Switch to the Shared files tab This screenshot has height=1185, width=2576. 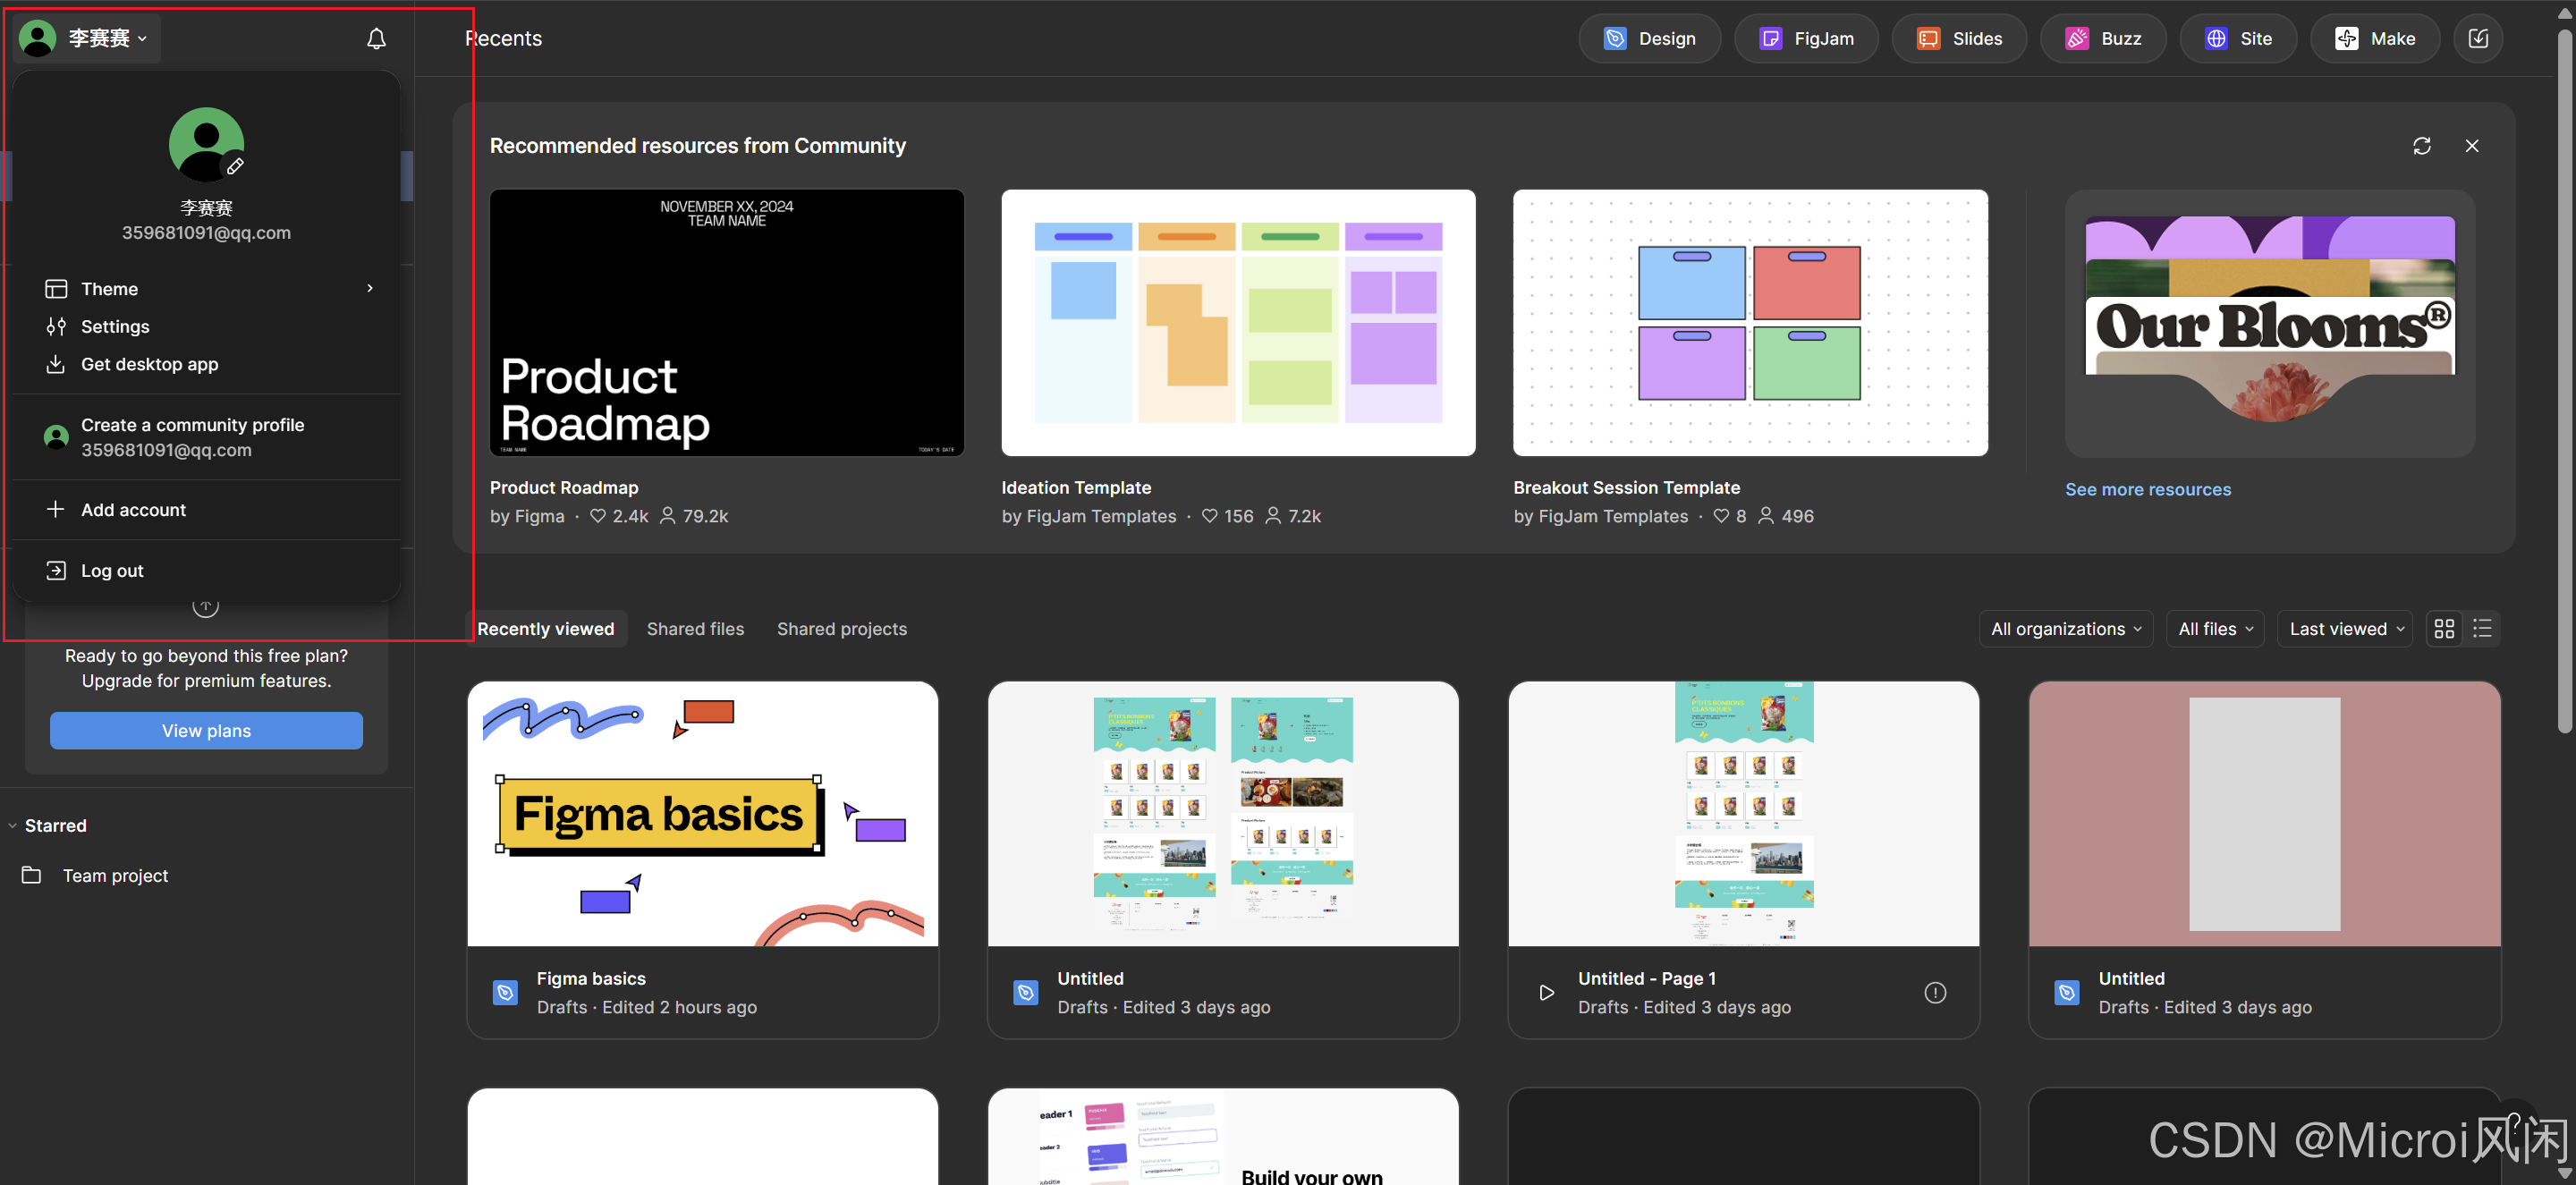coord(695,628)
